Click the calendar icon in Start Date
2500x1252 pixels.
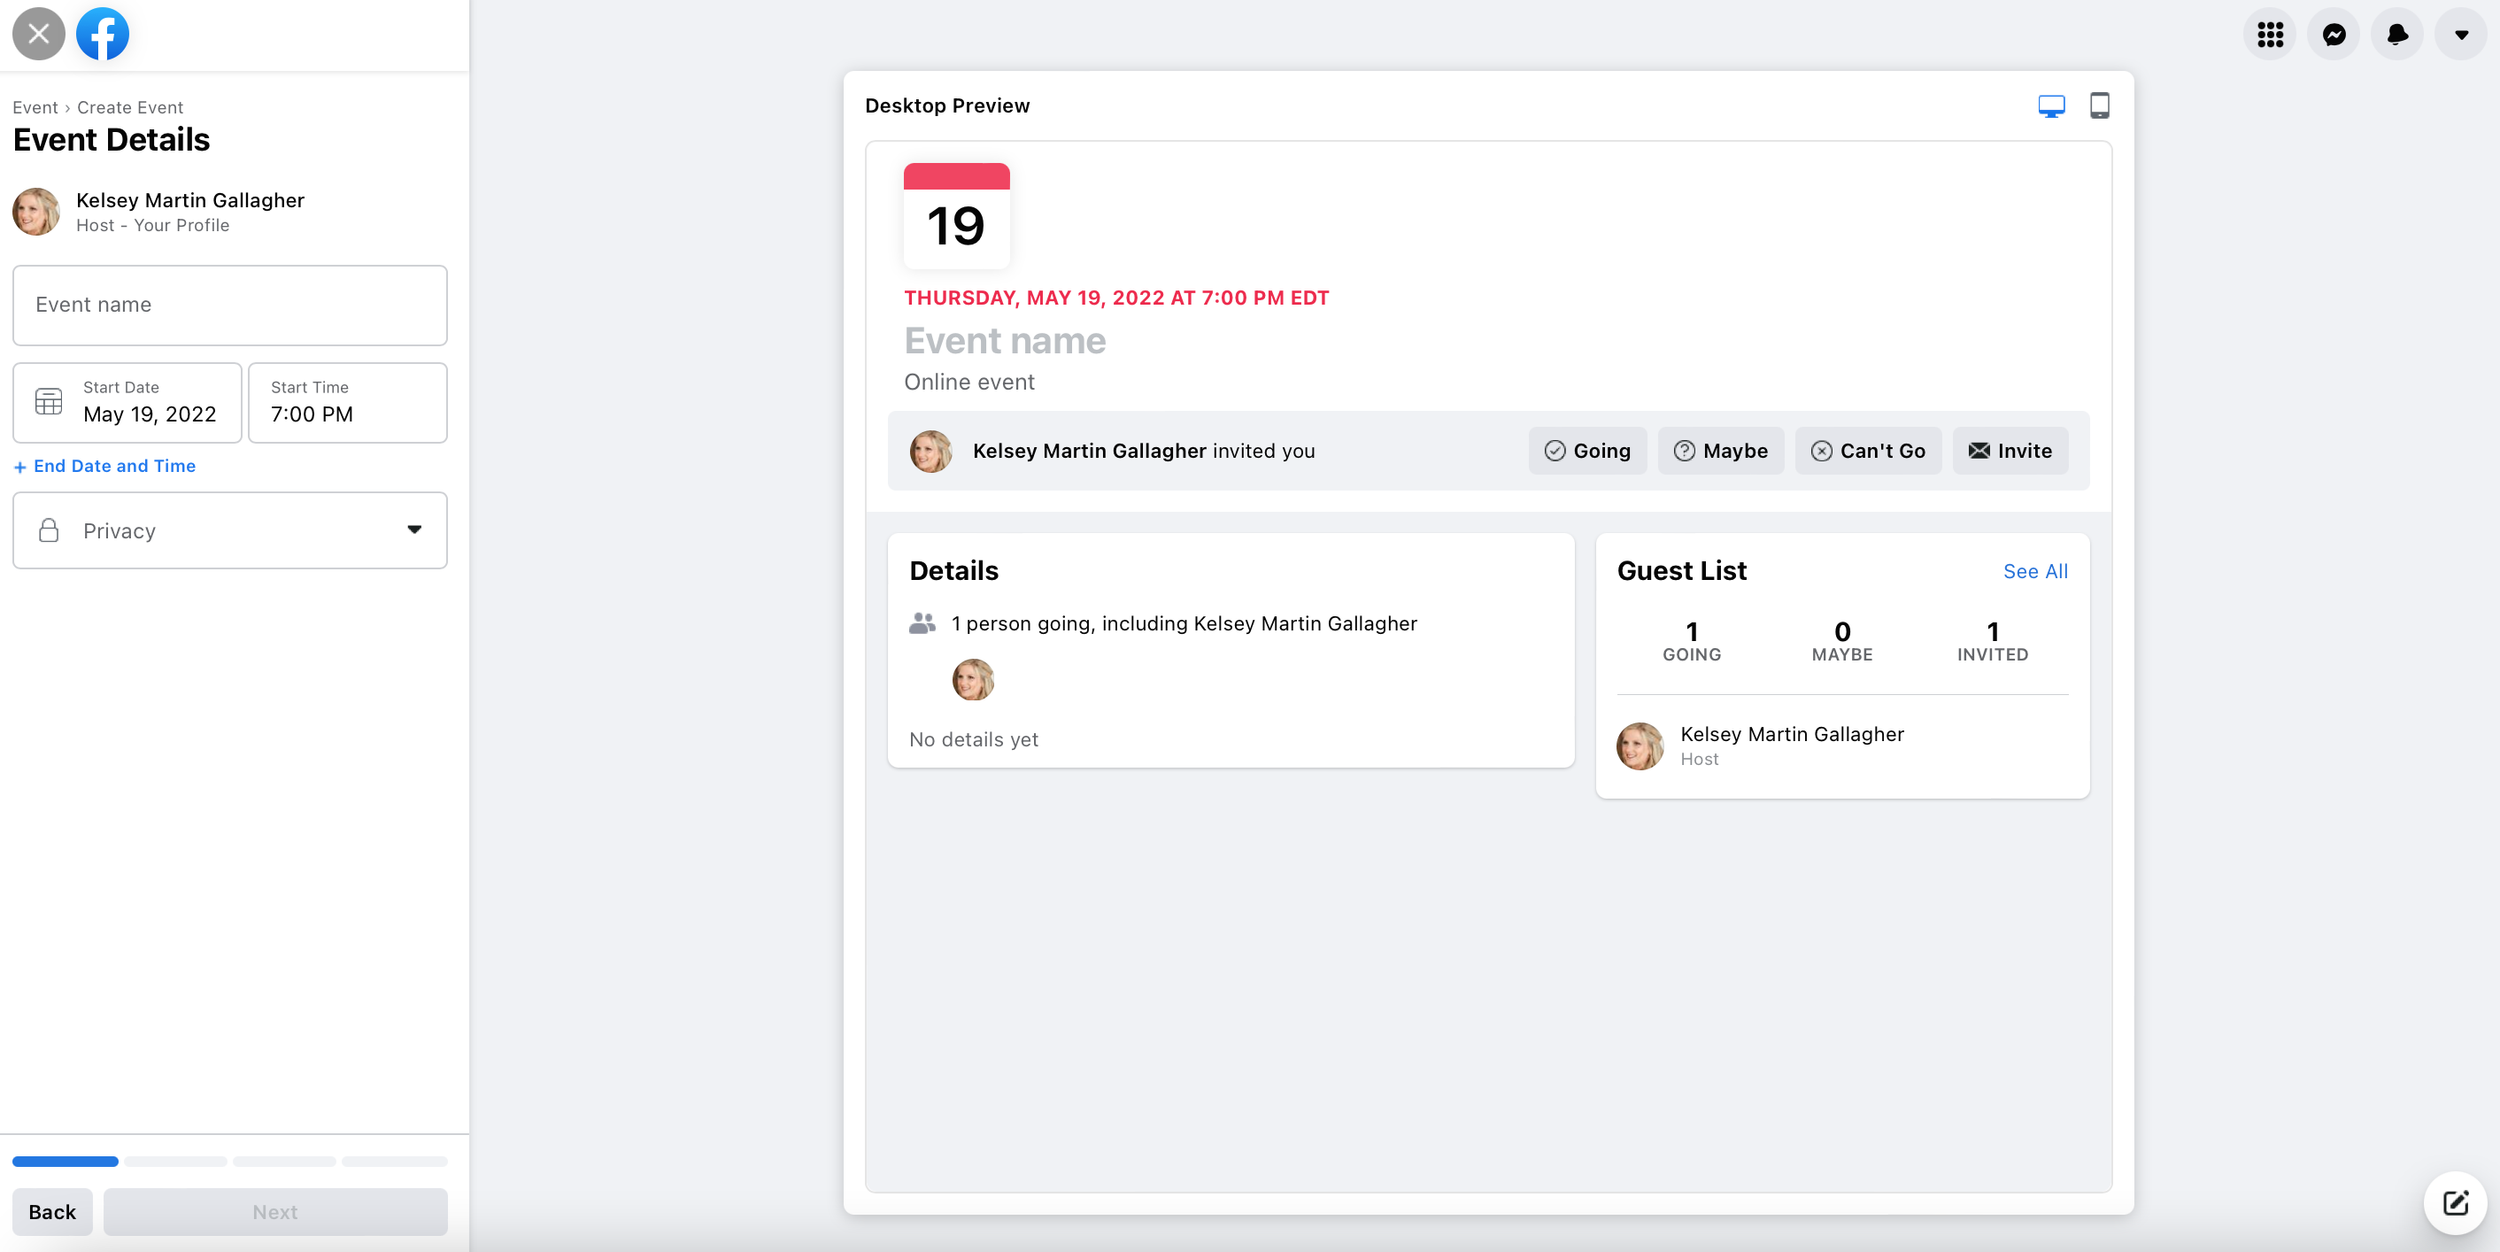tap(47, 400)
